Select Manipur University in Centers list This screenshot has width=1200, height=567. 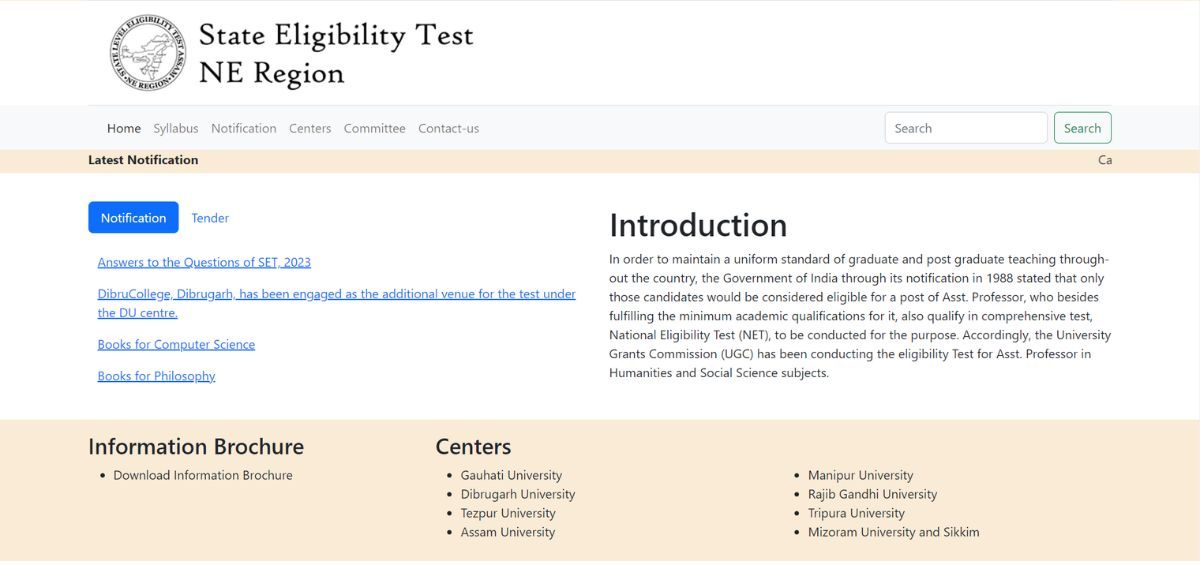[860, 475]
